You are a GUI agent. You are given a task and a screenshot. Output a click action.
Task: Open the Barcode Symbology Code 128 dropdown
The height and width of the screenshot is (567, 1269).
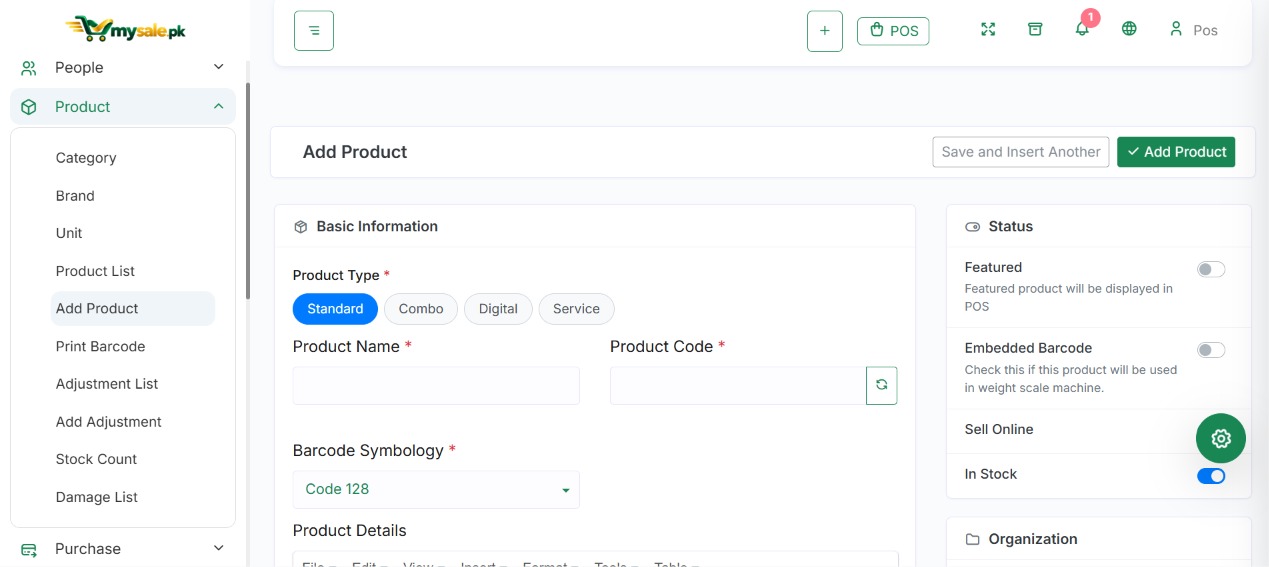[436, 490]
